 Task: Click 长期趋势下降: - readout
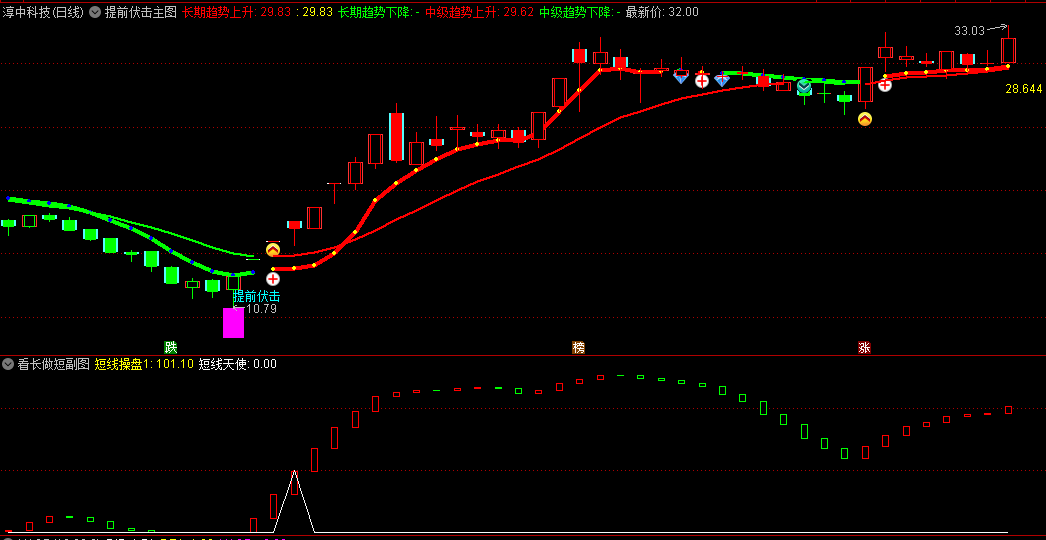pyautogui.click(x=379, y=12)
